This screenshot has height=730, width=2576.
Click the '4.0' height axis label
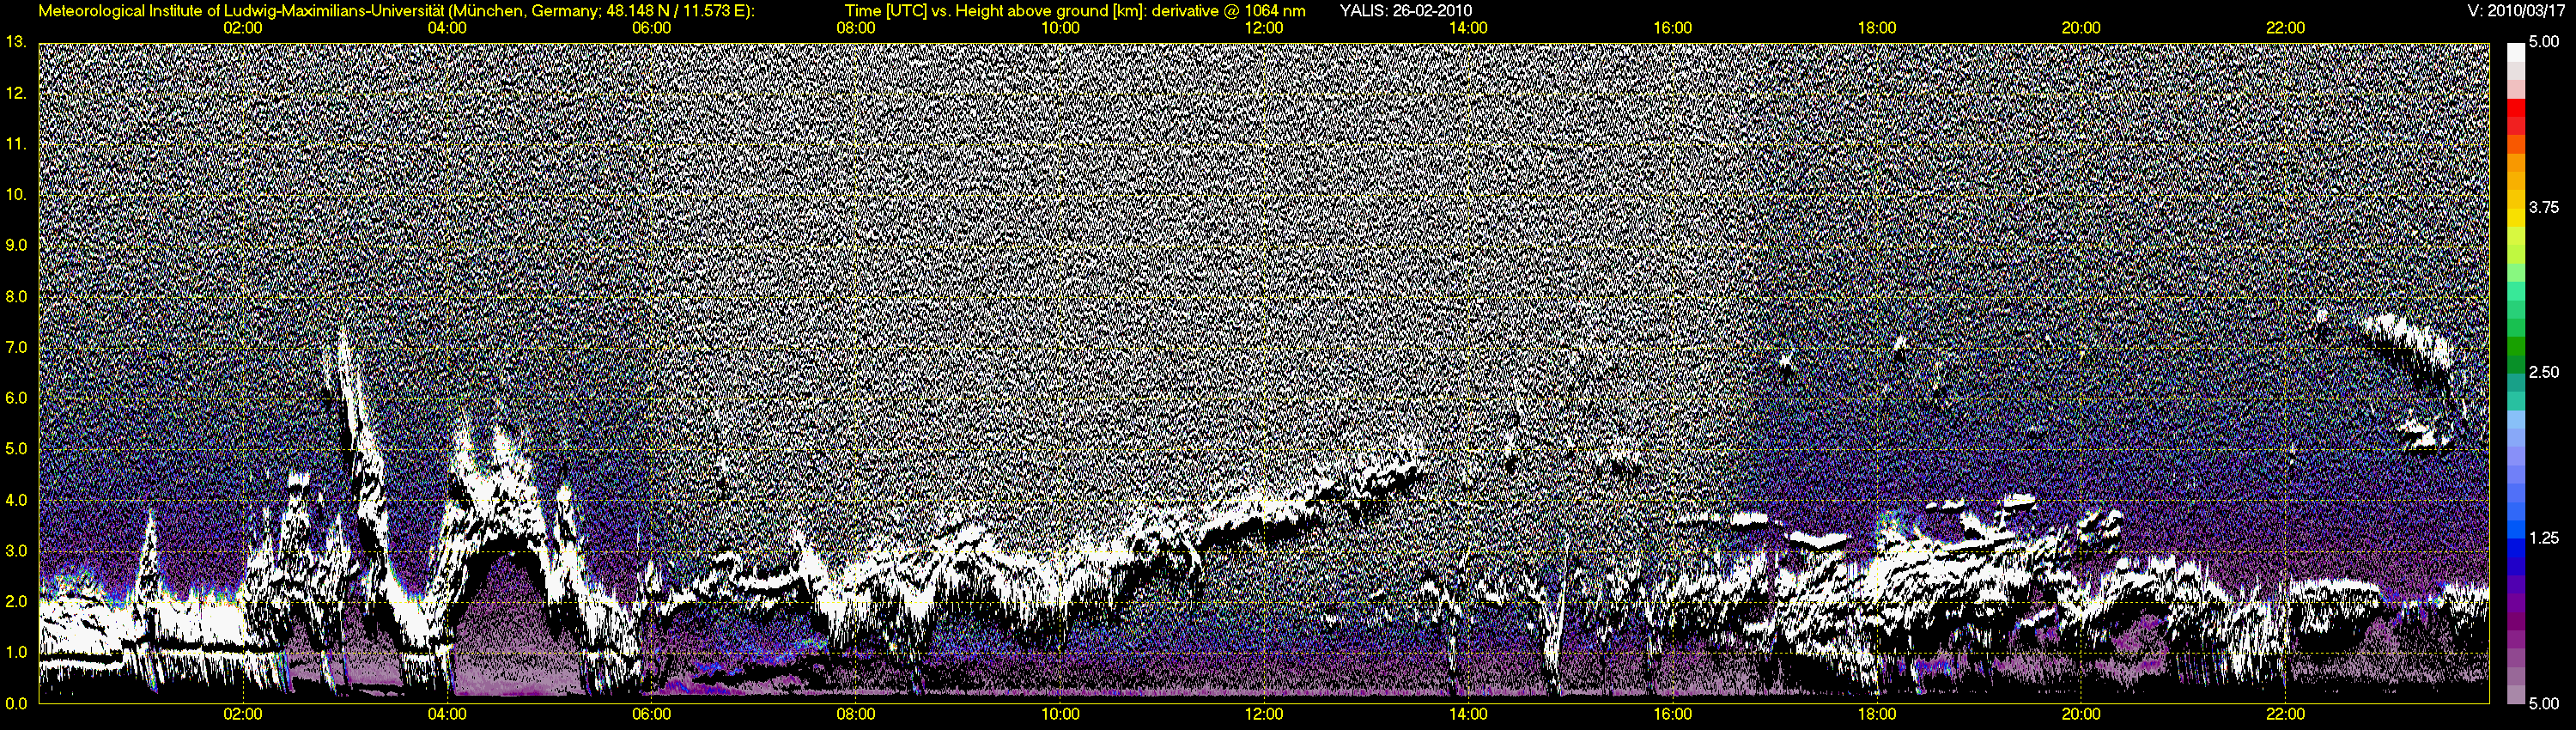tap(16, 500)
